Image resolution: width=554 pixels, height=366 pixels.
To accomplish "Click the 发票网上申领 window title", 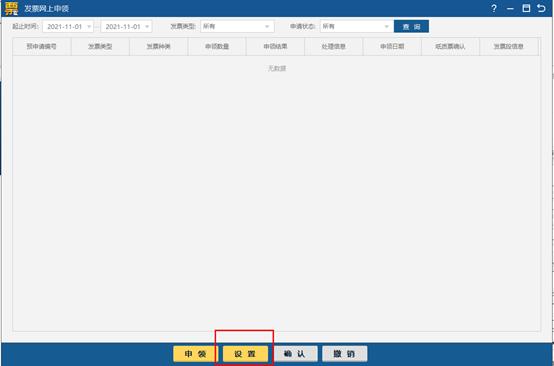I will coord(46,8).
